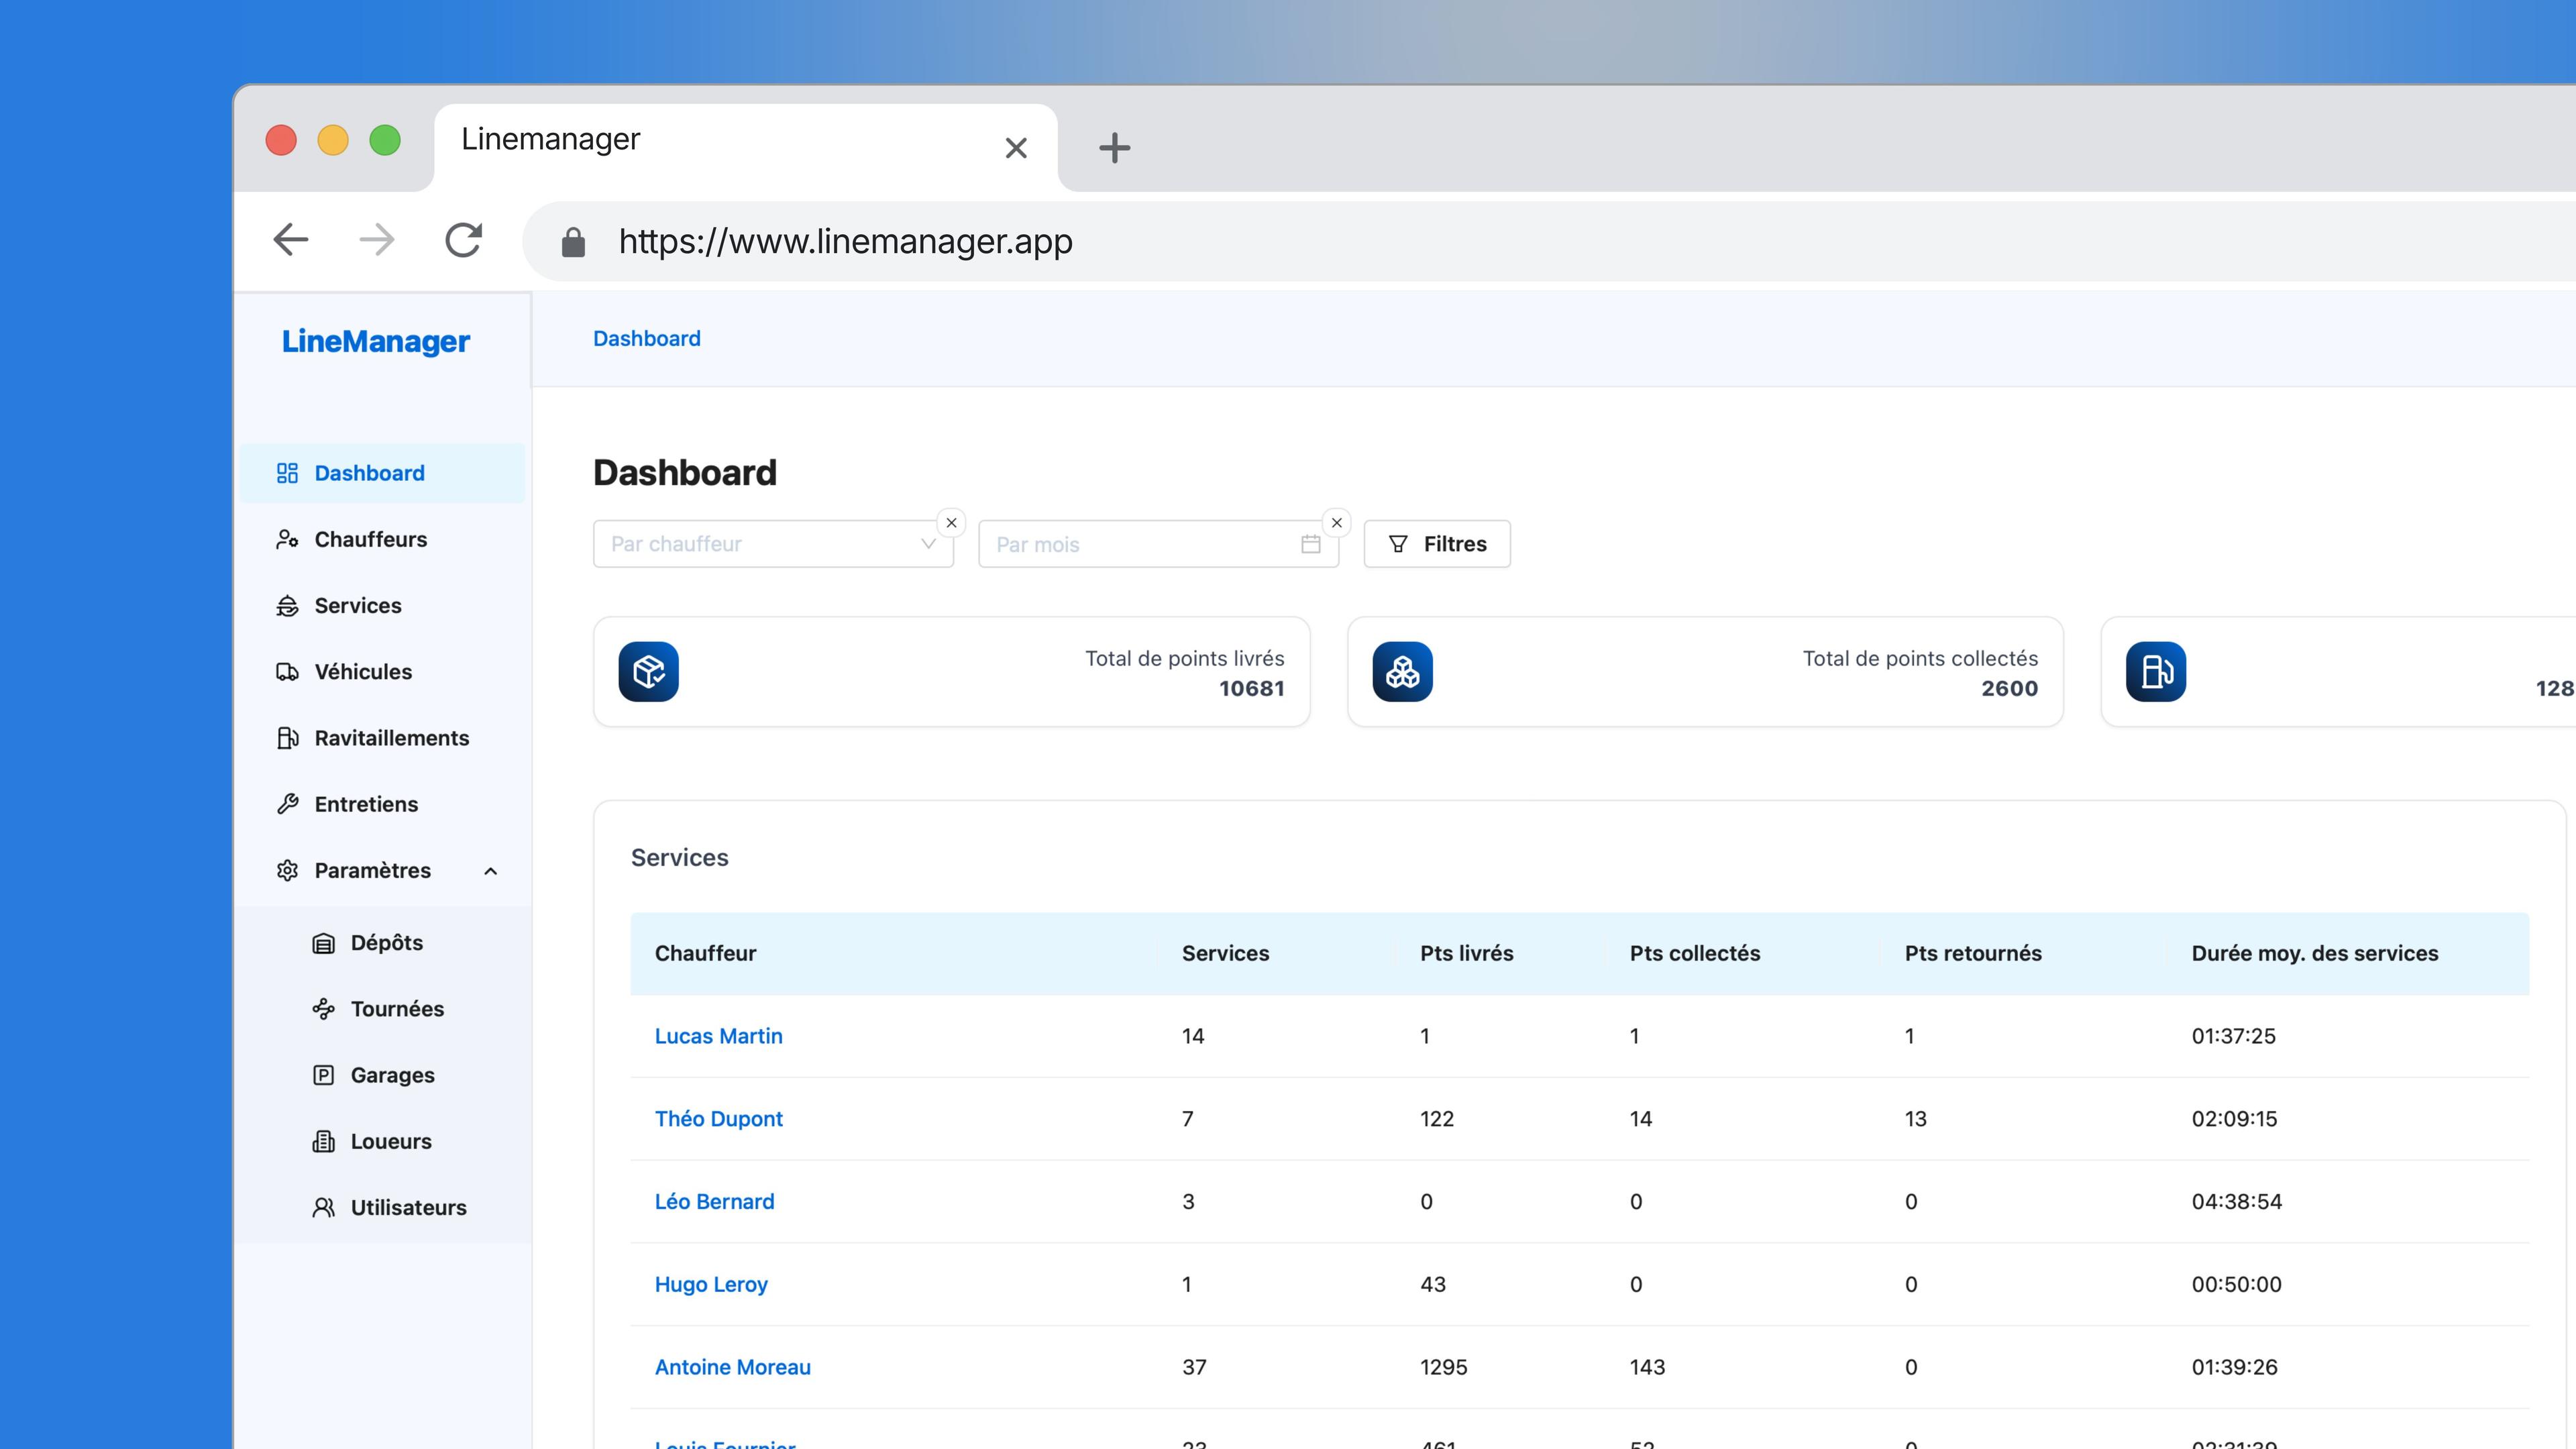Open Dépôts under Paramètres
The height and width of the screenshot is (1449, 2576).
point(382,943)
